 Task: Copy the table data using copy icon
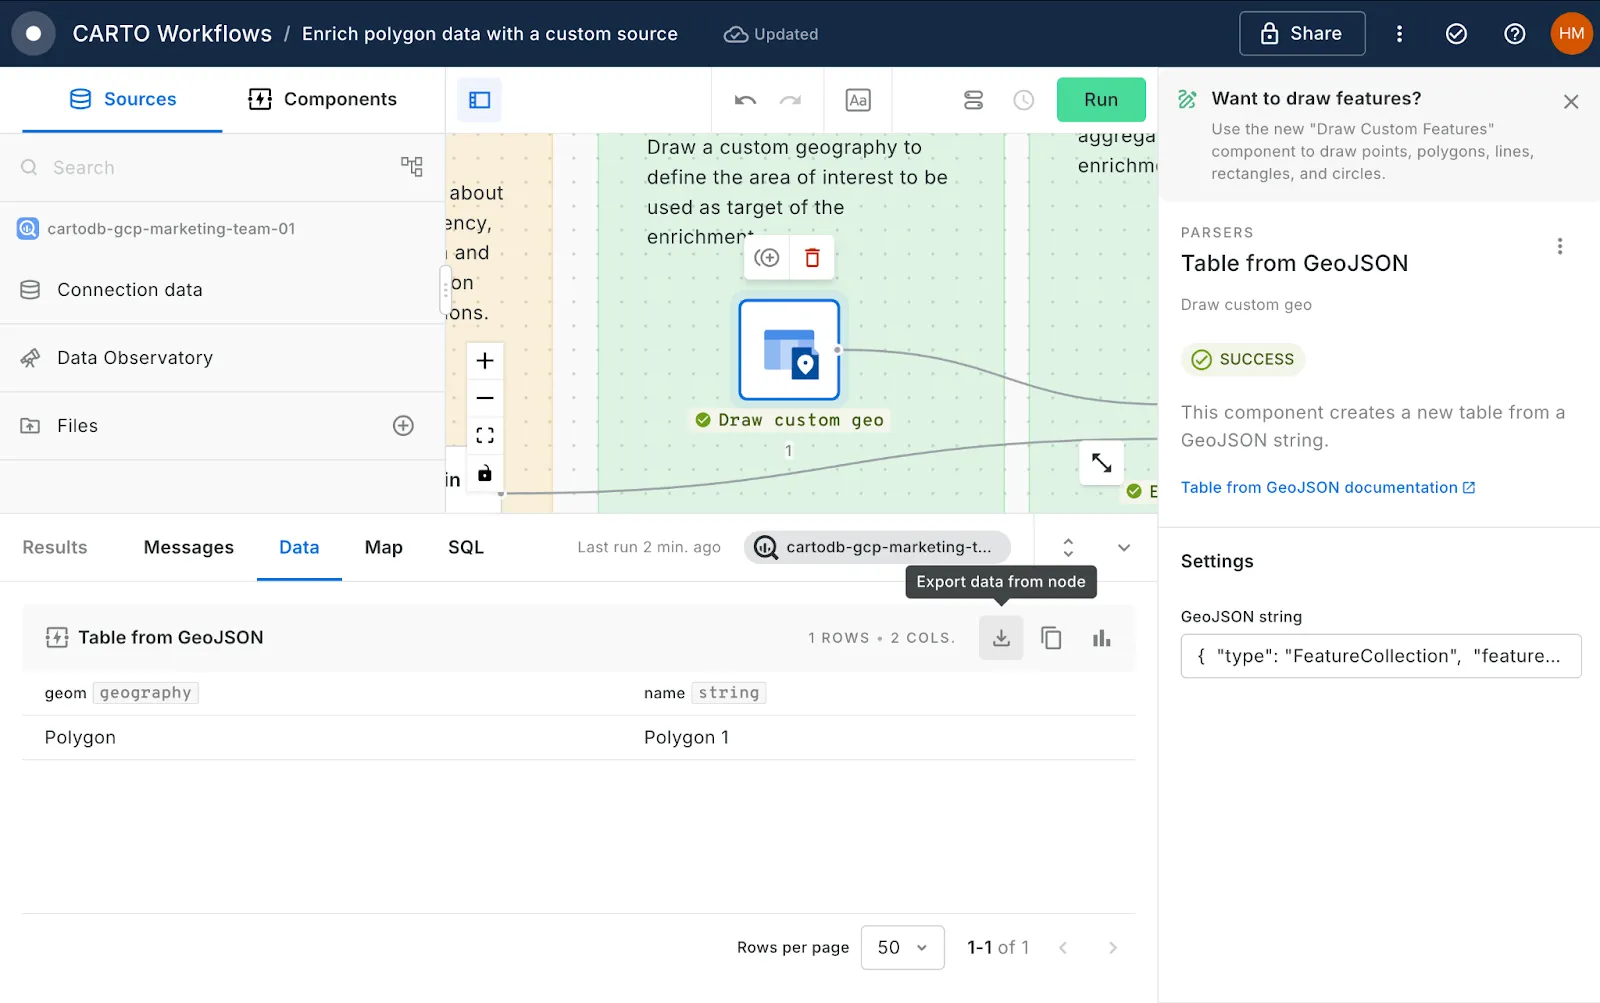tap(1051, 637)
